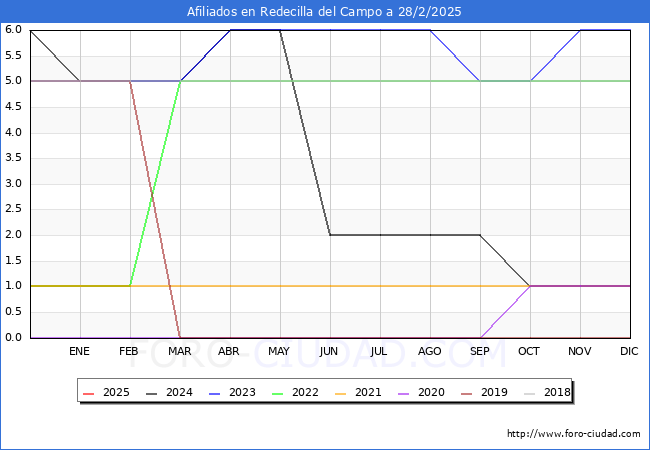Image resolution: width=650 pixels, height=450 pixels.
Task: Click the 2022 legend color marker
Action: click(278, 393)
